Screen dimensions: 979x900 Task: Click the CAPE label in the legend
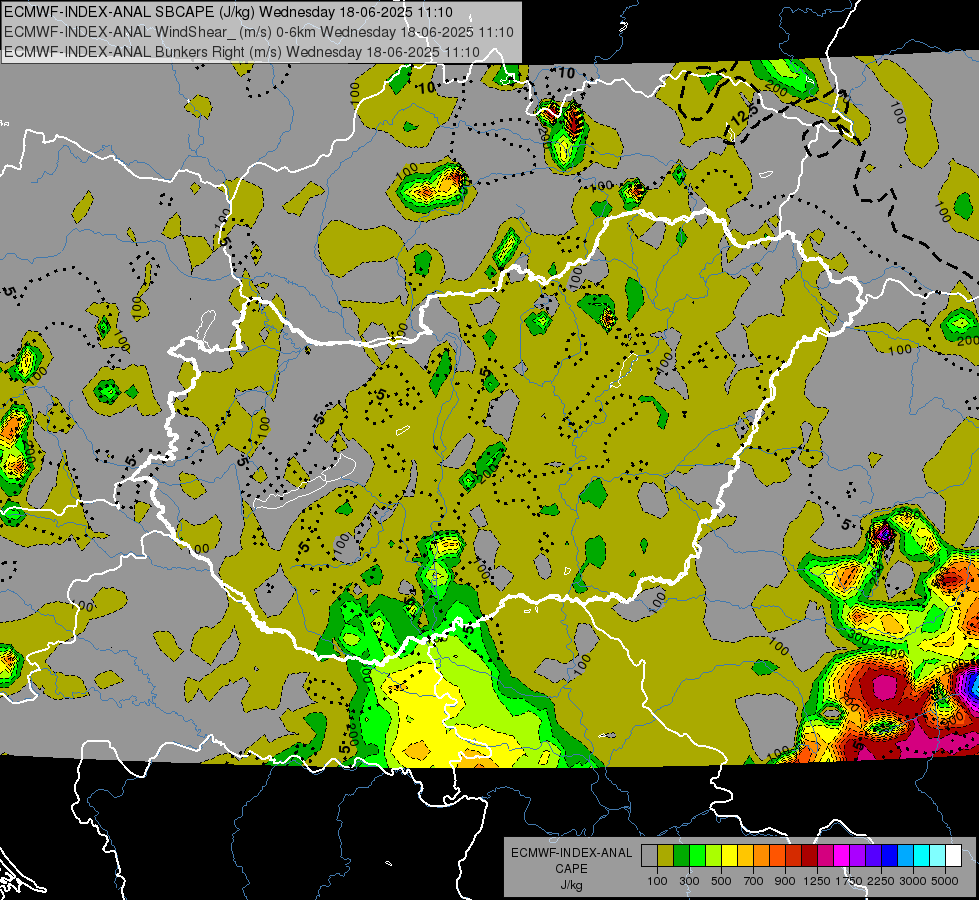pyautogui.click(x=571, y=869)
